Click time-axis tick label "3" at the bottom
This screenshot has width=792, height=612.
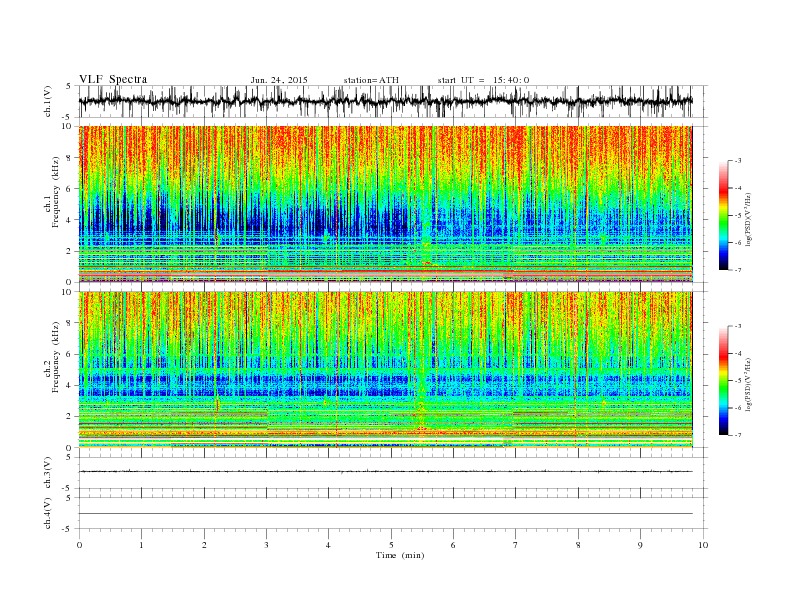pos(266,545)
